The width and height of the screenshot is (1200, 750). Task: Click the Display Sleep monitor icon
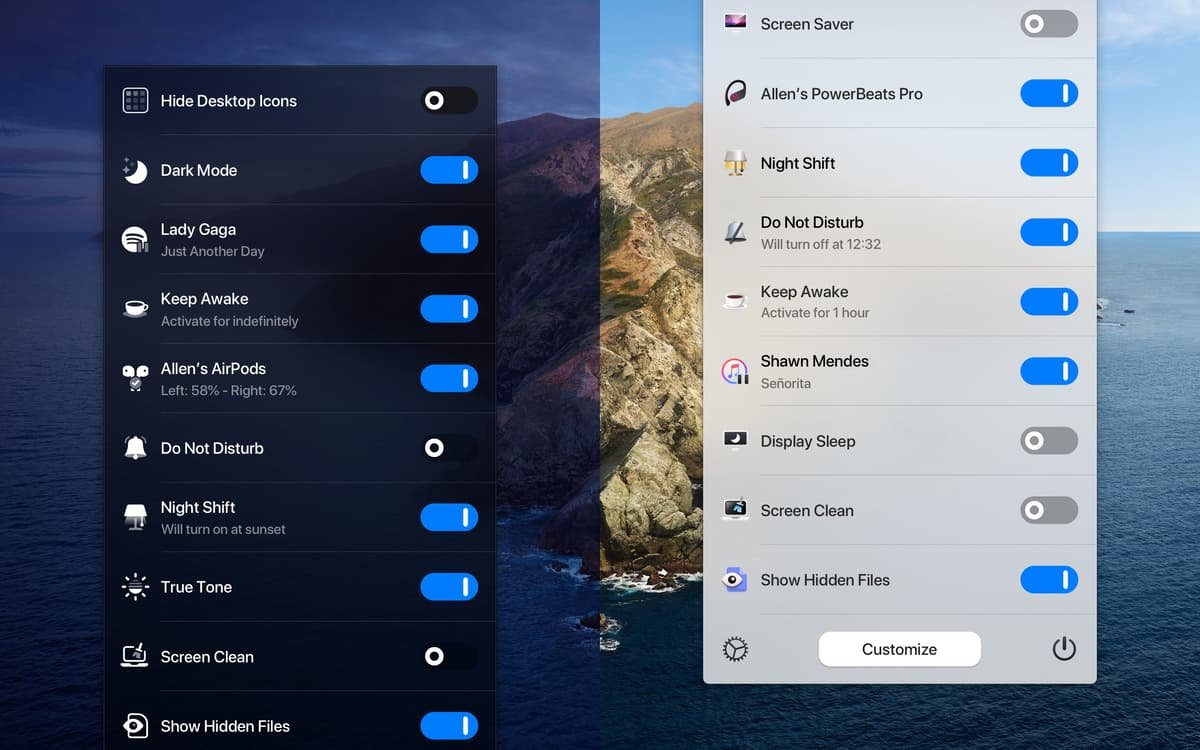point(735,440)
